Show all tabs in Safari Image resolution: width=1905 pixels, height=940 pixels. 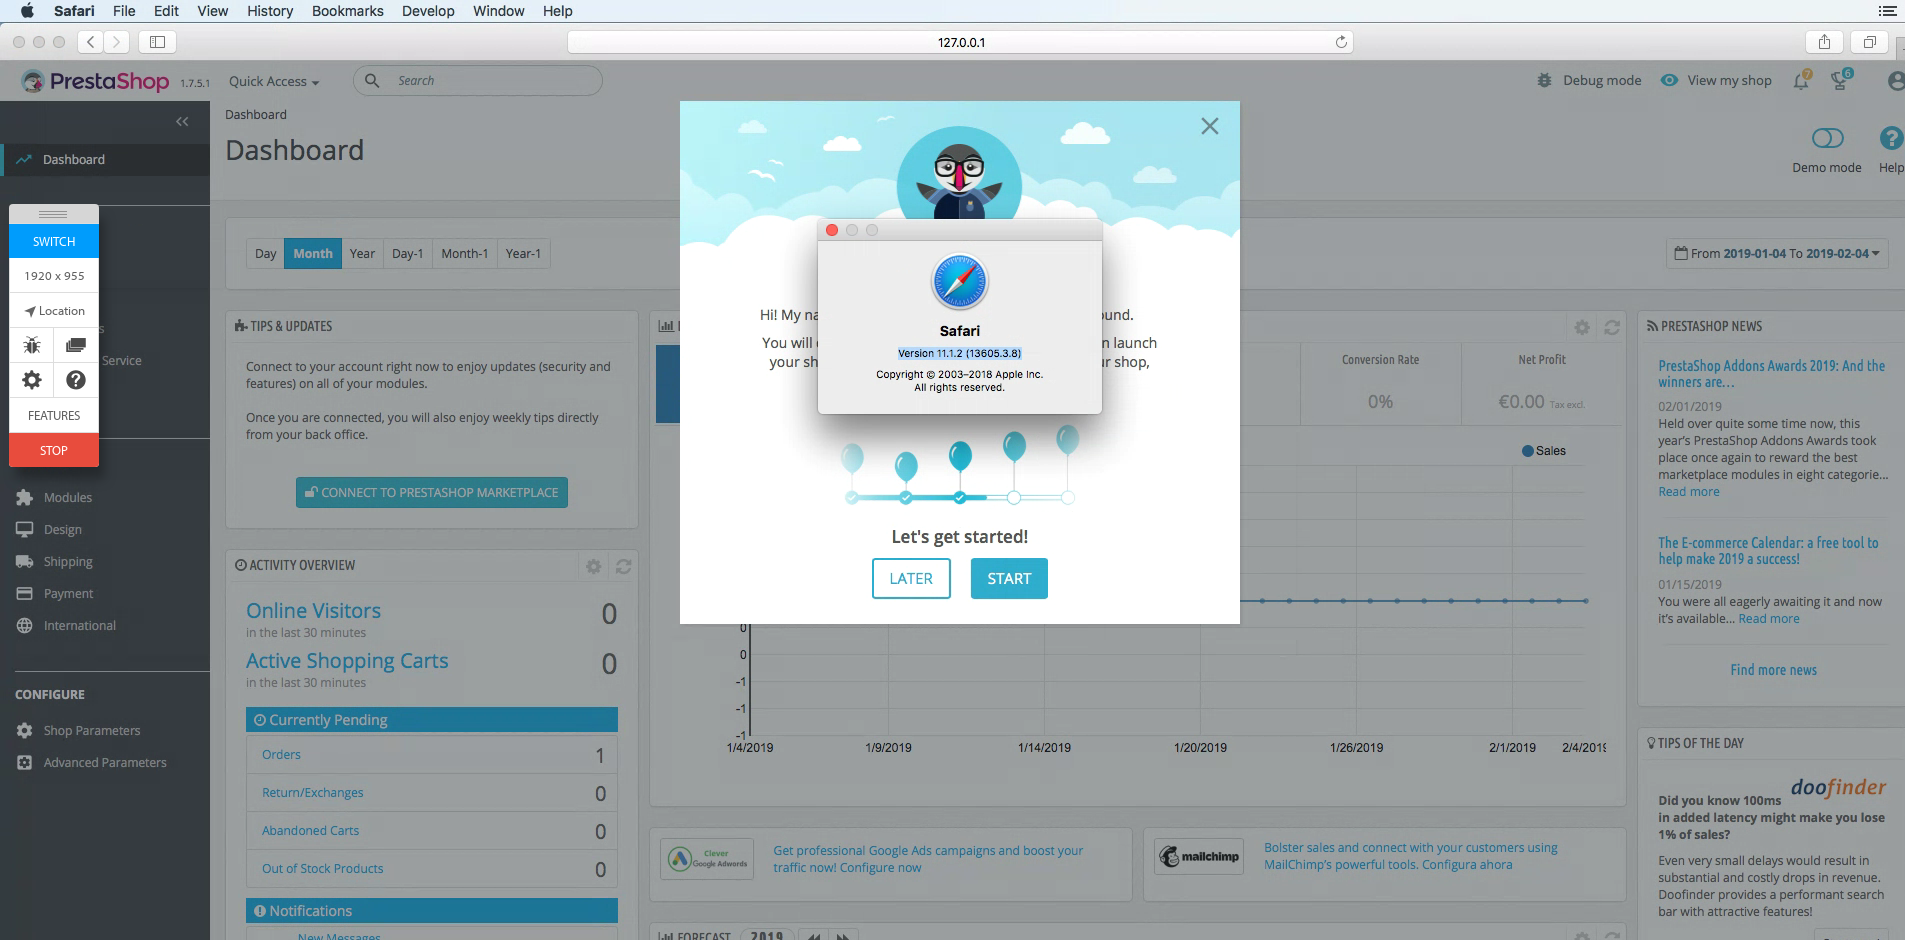point(1869,42)
